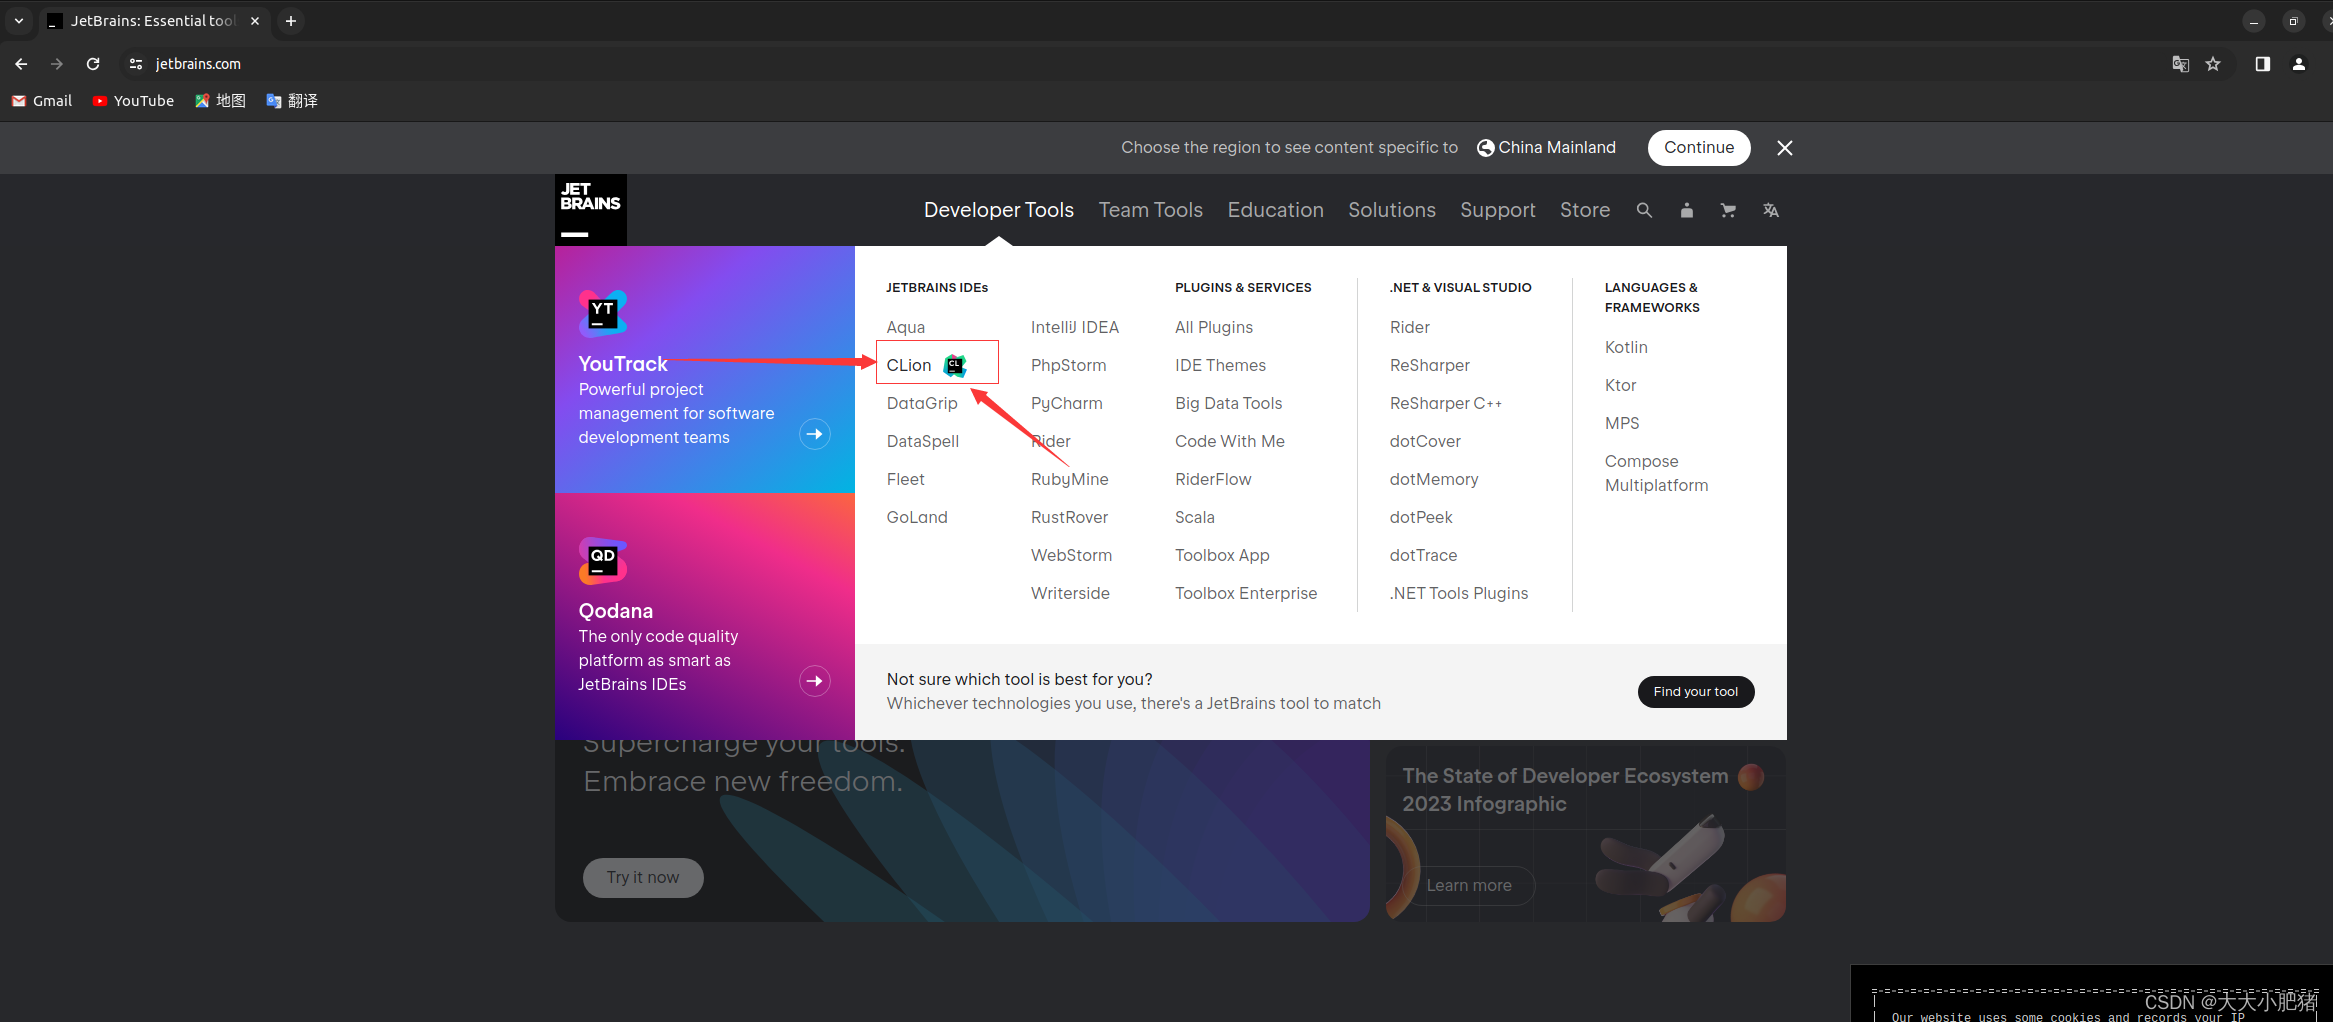Screen dimensions: 2333x1022
Task: Open the Kotlin link
Action: click(x=1626, y=348)
